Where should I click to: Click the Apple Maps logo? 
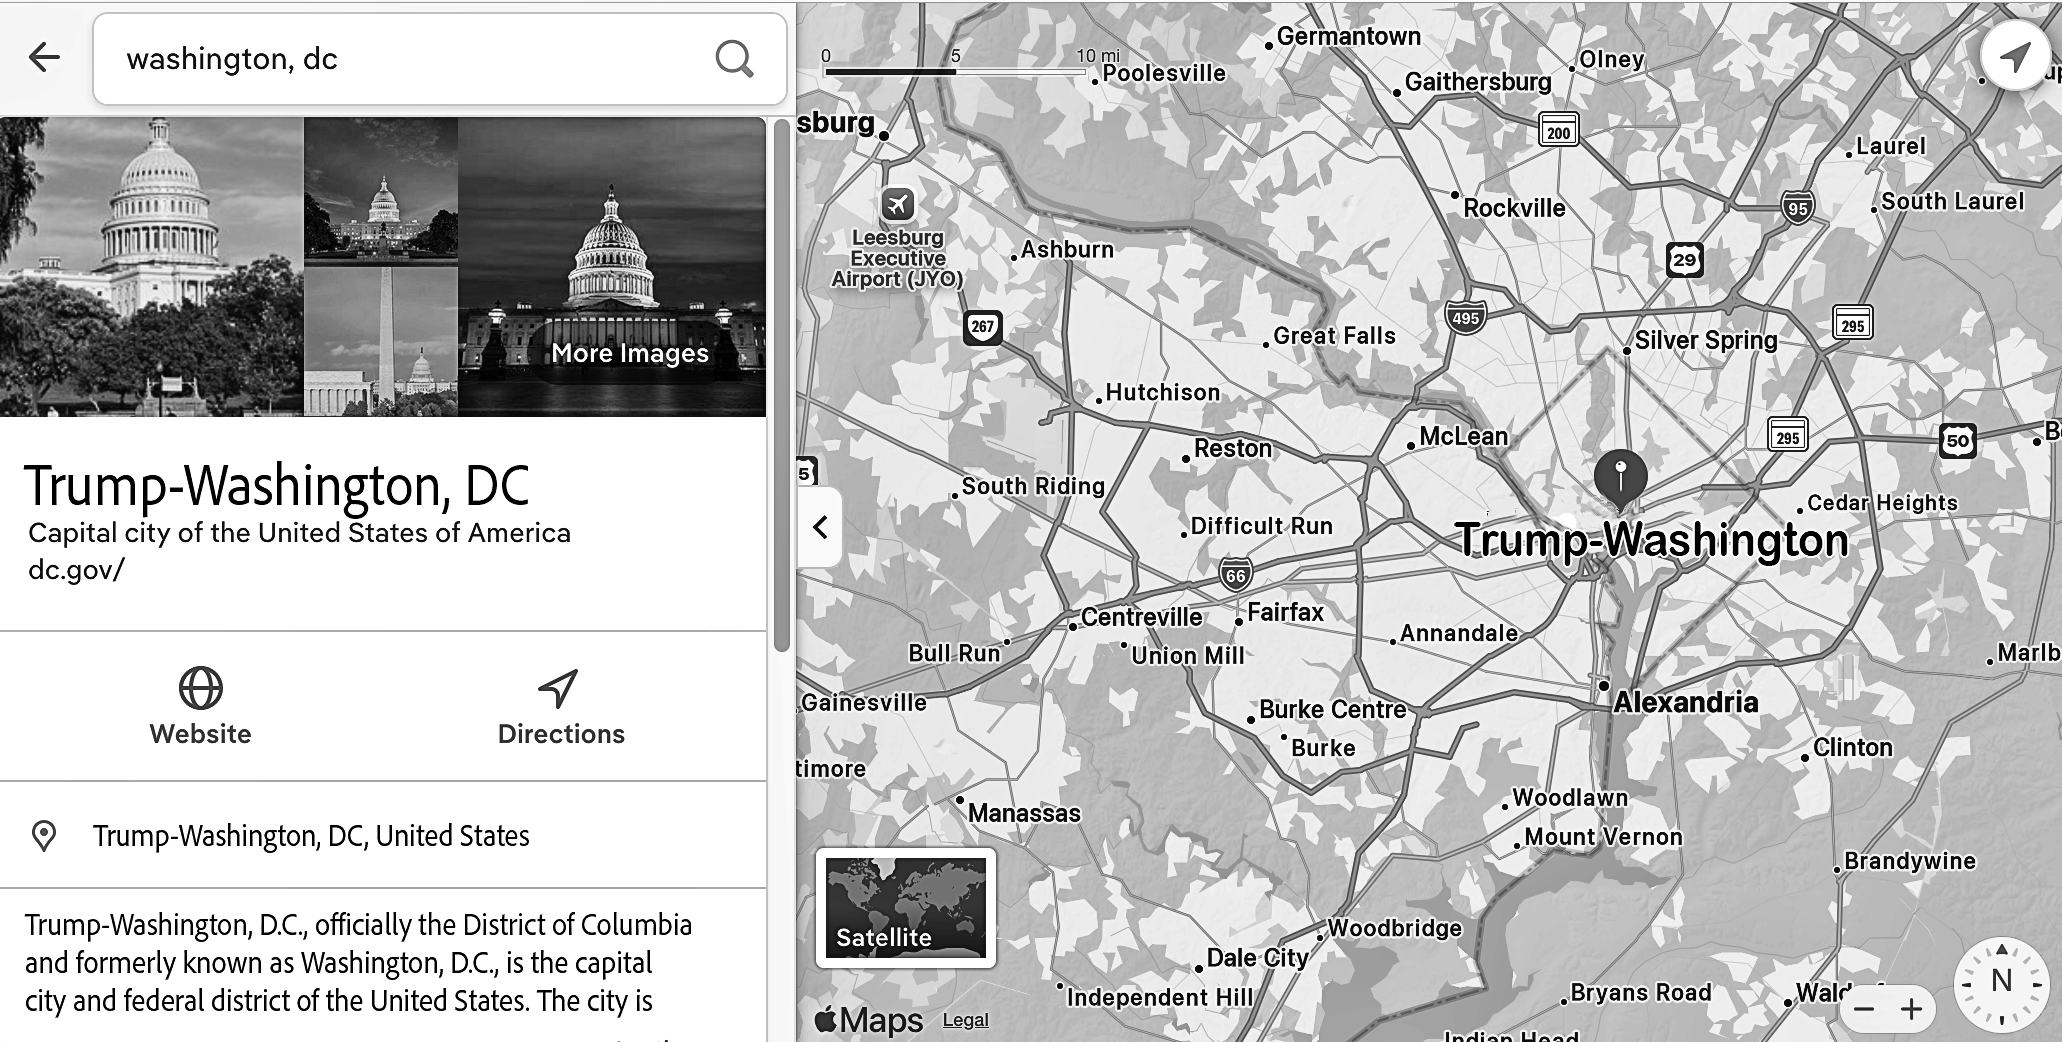(869, 1019)
